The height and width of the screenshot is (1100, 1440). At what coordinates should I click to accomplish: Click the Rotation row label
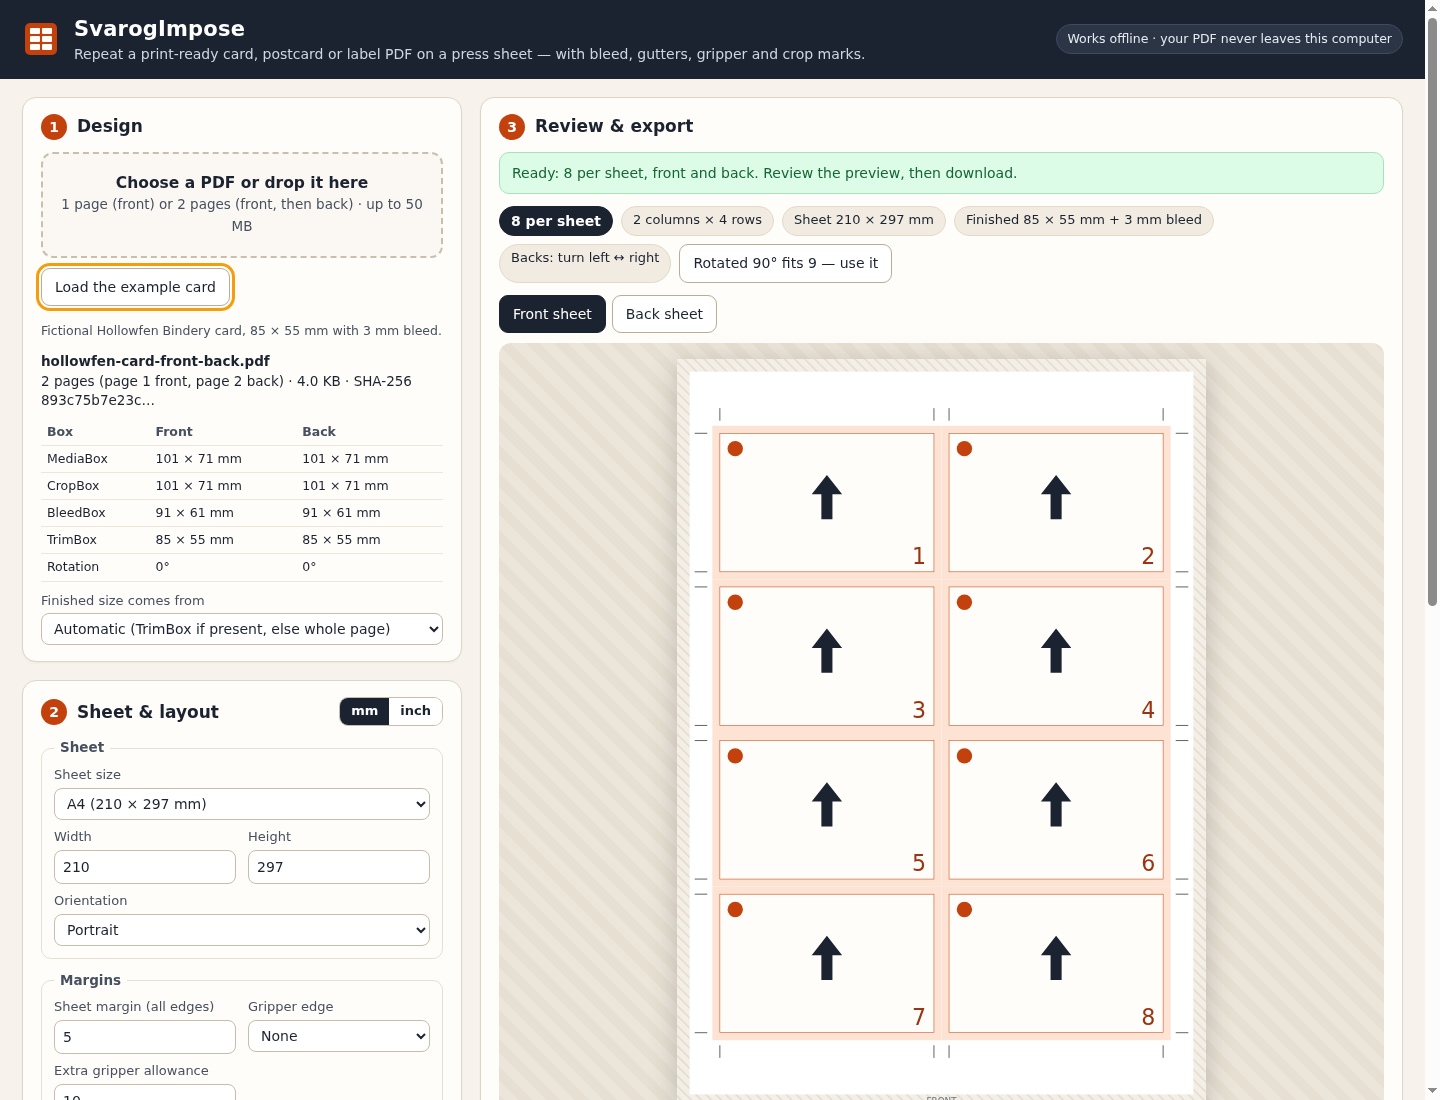[x=73, y=567]
